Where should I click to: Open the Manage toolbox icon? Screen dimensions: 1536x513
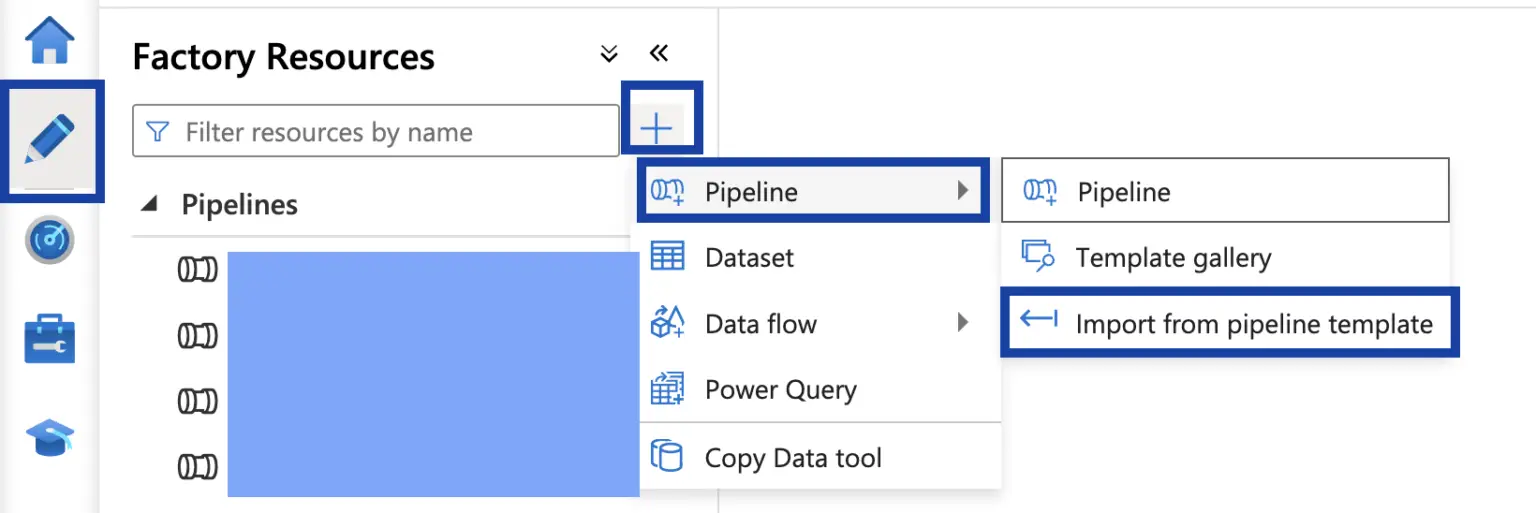[x=49, y=340]
